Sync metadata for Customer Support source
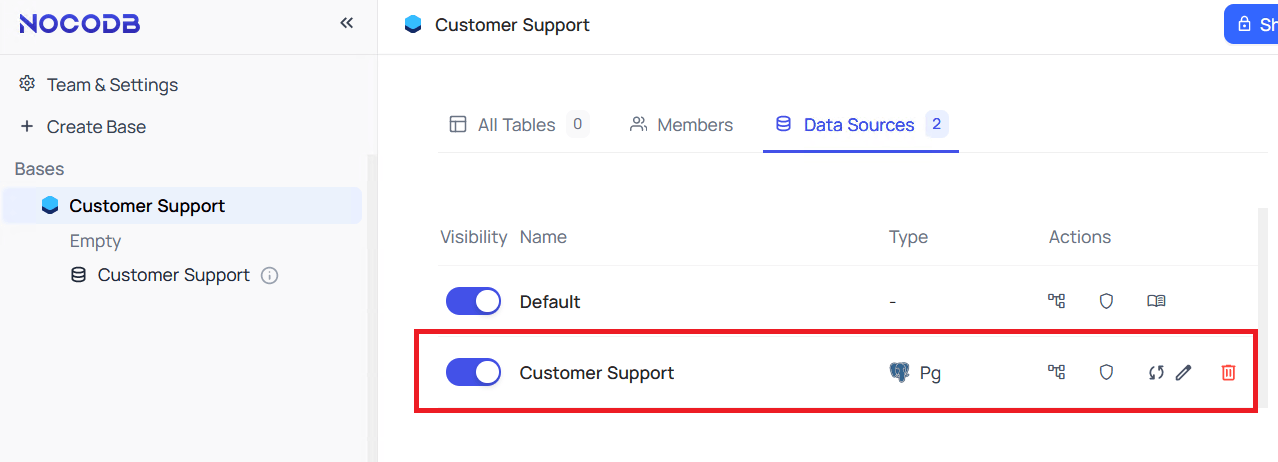Screen dimensions: 1278x462 click(1156, 372)
